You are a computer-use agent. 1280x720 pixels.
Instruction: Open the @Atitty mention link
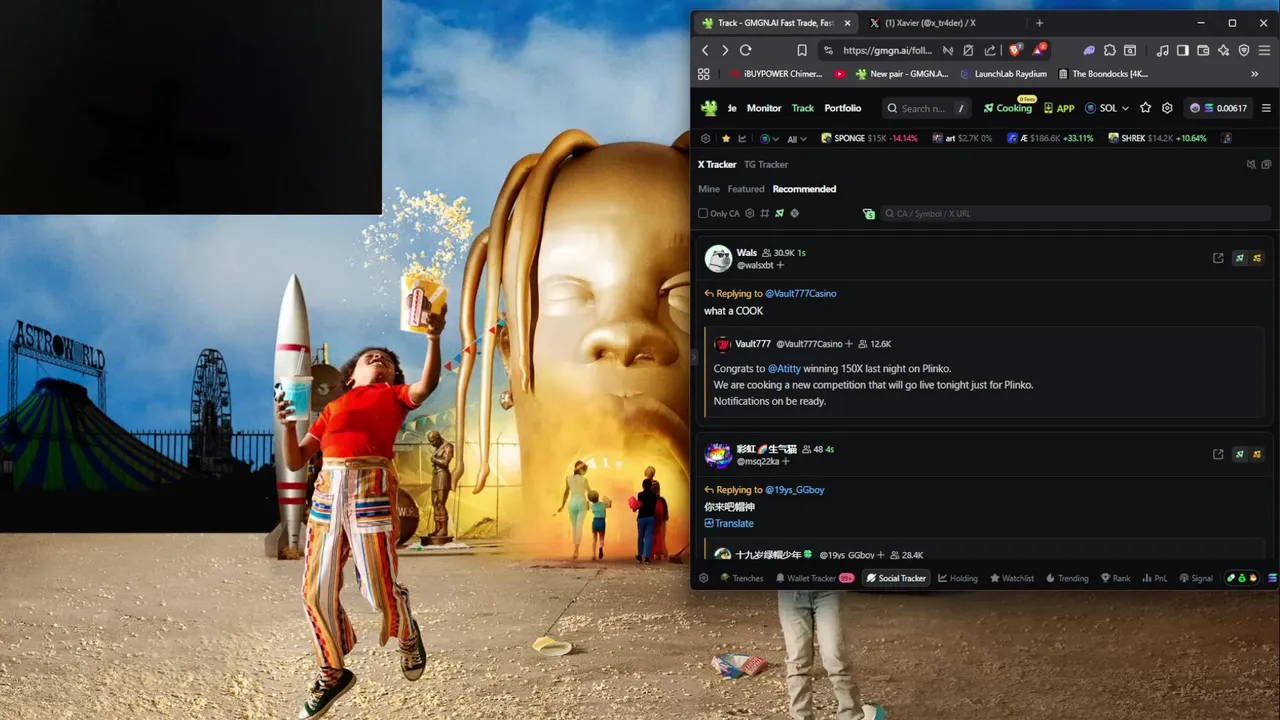[784, 368]
